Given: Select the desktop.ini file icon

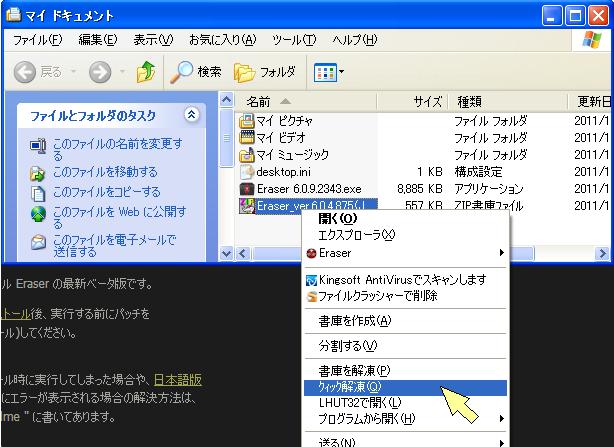Looking at the screenshot, I should [247, 172].
